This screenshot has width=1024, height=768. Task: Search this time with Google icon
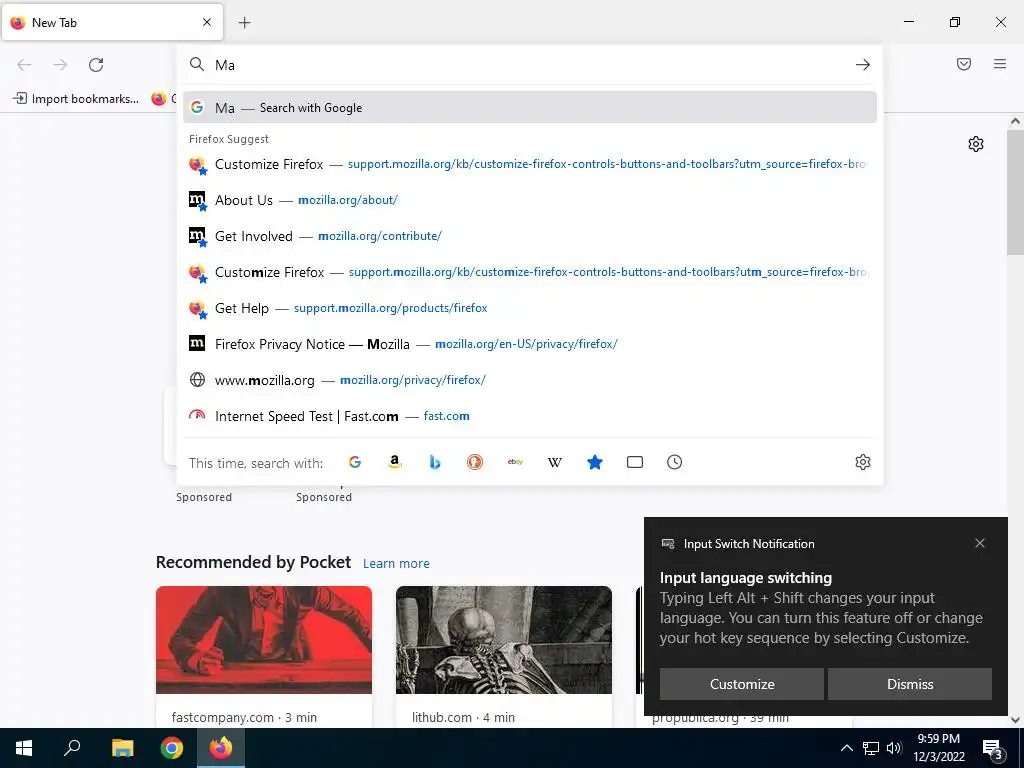355,462
